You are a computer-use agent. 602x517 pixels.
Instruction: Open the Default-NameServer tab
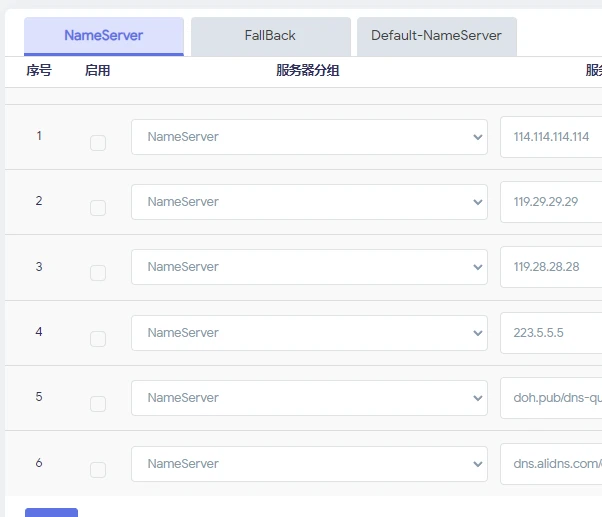coord(437,36)
